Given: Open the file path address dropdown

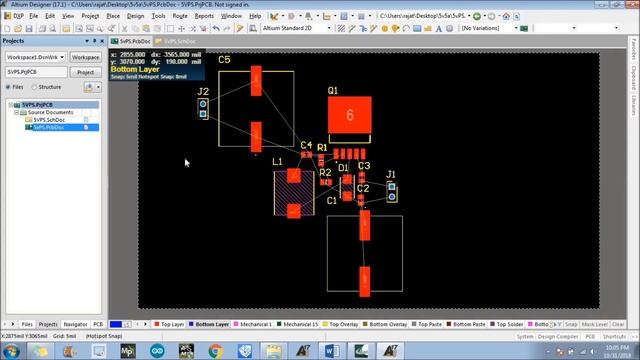Looking at the screenshot, I should coord(469,16).
